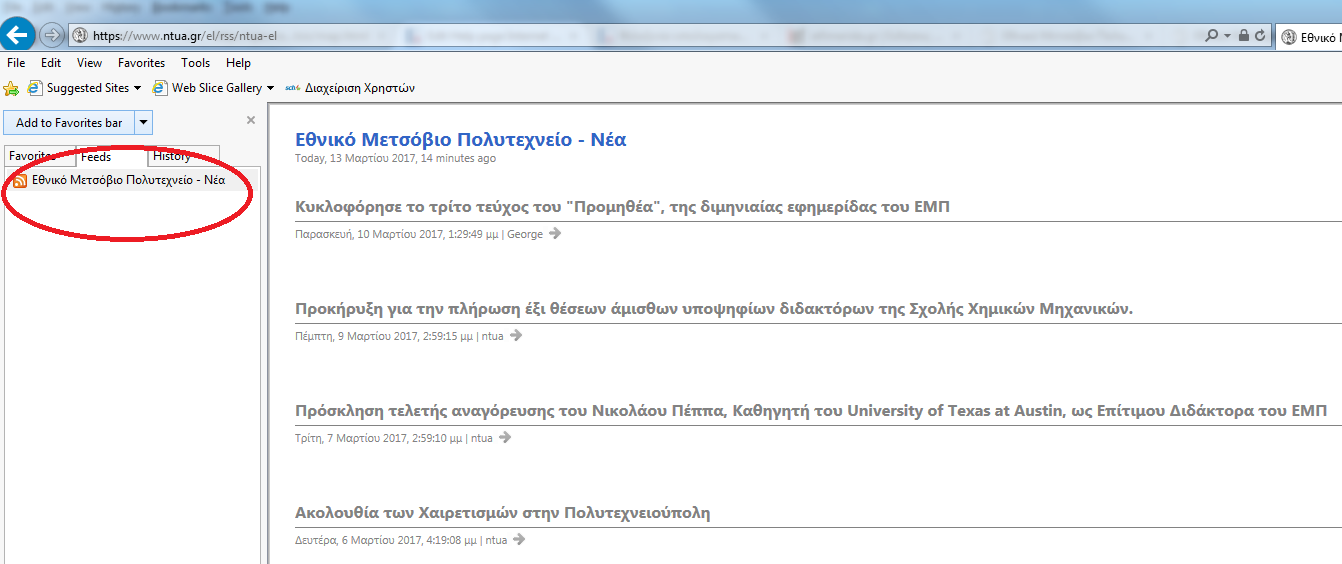This screenshot has height=564, width=1342.
Task: Click the orange RSS feed icon
Action: pyautogui.click(x=20, y=181)
